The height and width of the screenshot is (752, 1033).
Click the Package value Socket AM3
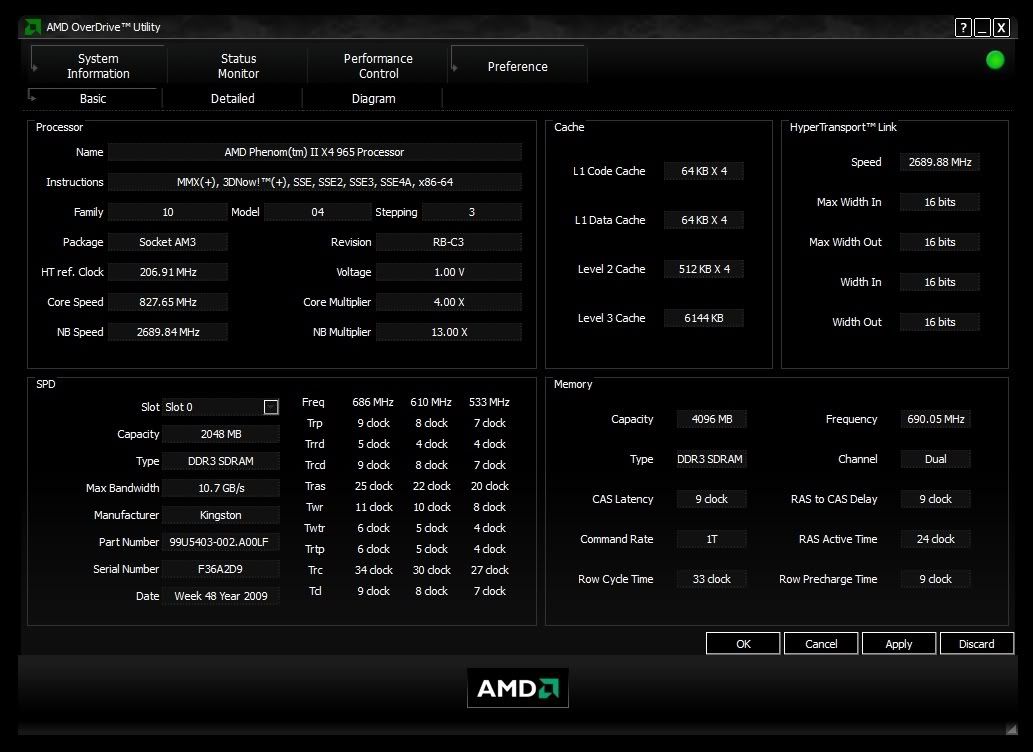click(167, 242)
